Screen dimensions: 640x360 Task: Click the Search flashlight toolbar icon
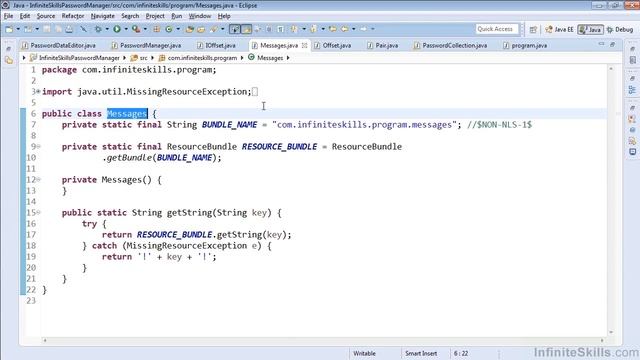tap(213, 29)
